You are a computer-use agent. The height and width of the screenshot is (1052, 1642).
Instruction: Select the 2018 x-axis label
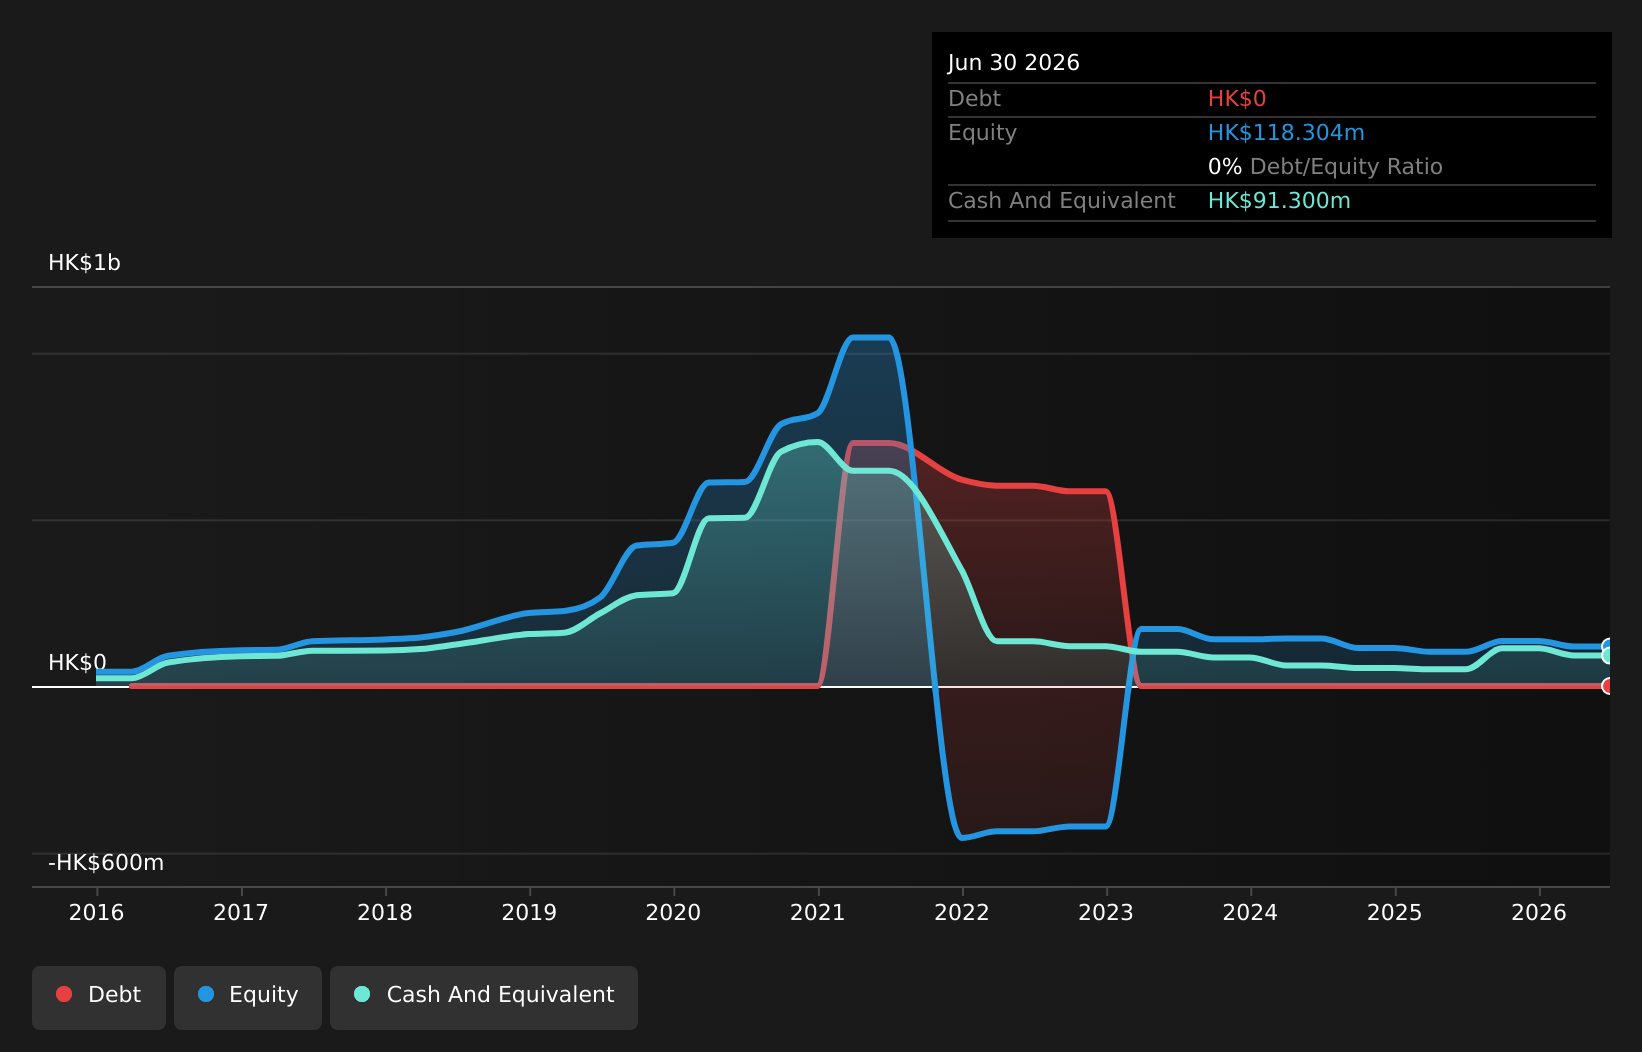click(385, 912)
